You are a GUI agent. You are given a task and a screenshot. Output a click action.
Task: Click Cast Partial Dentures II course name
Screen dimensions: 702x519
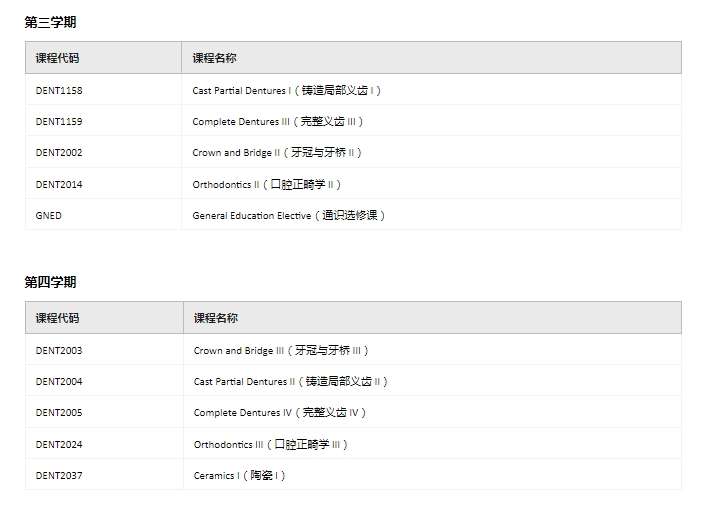click(x=291, y=382)
